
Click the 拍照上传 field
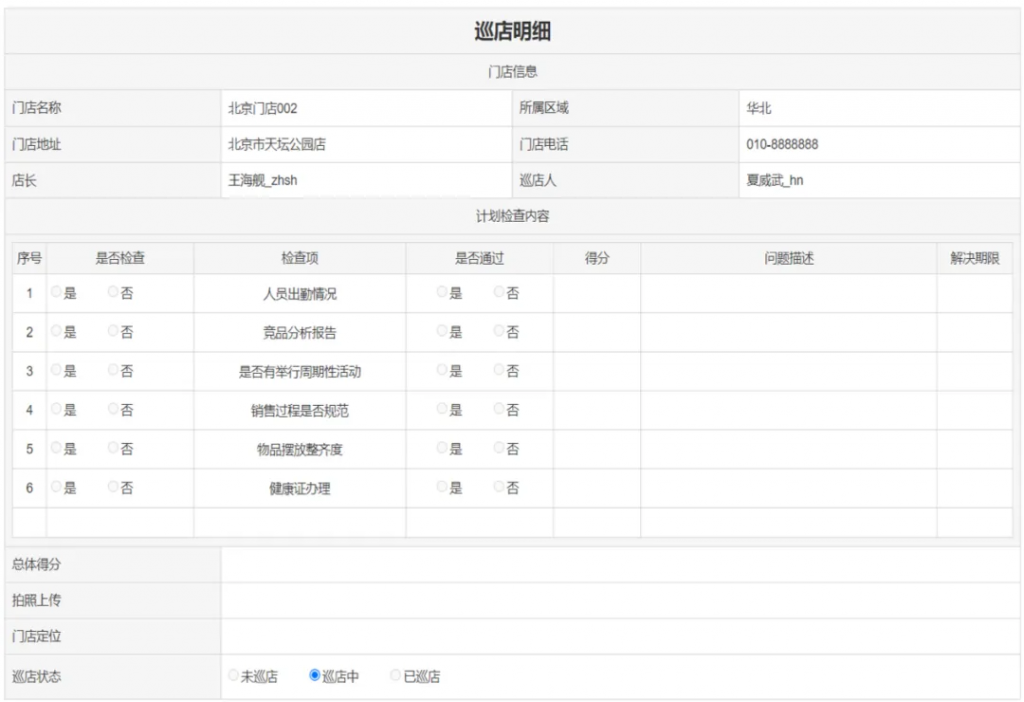click(620, 601)
